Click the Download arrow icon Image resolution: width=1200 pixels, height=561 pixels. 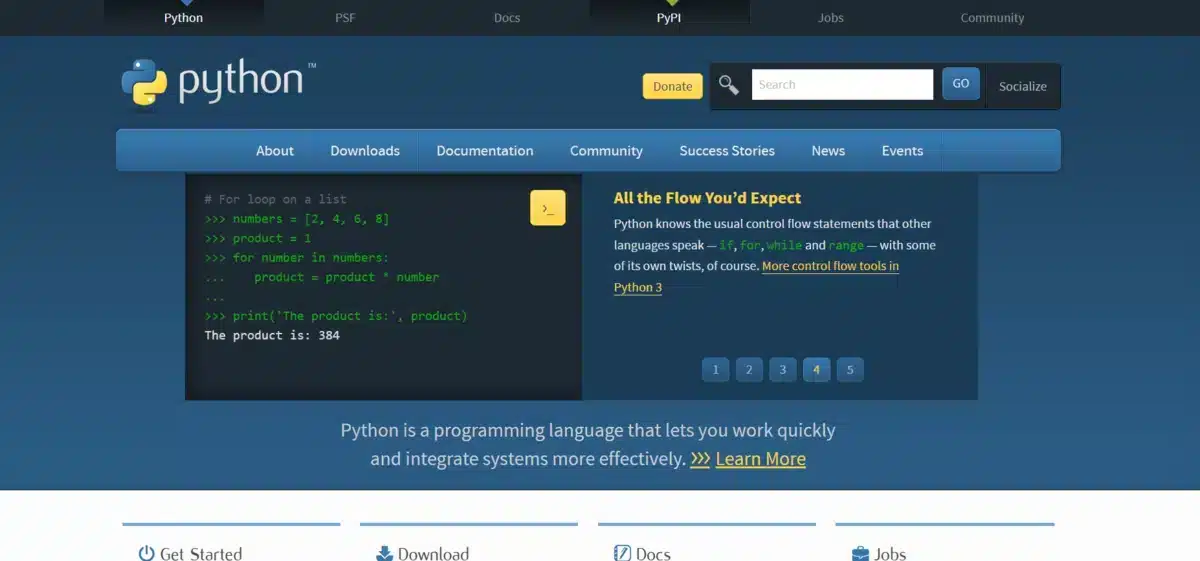(384, 553)
